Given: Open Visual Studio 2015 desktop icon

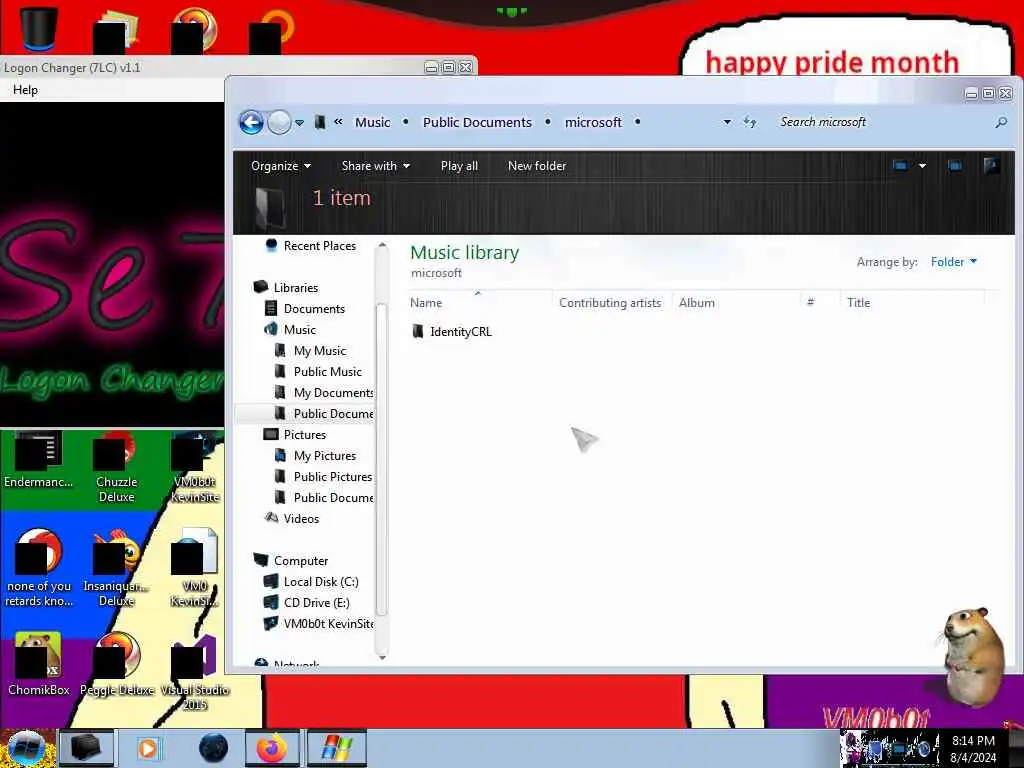Looking at the screenshot, I should point(195,671).
